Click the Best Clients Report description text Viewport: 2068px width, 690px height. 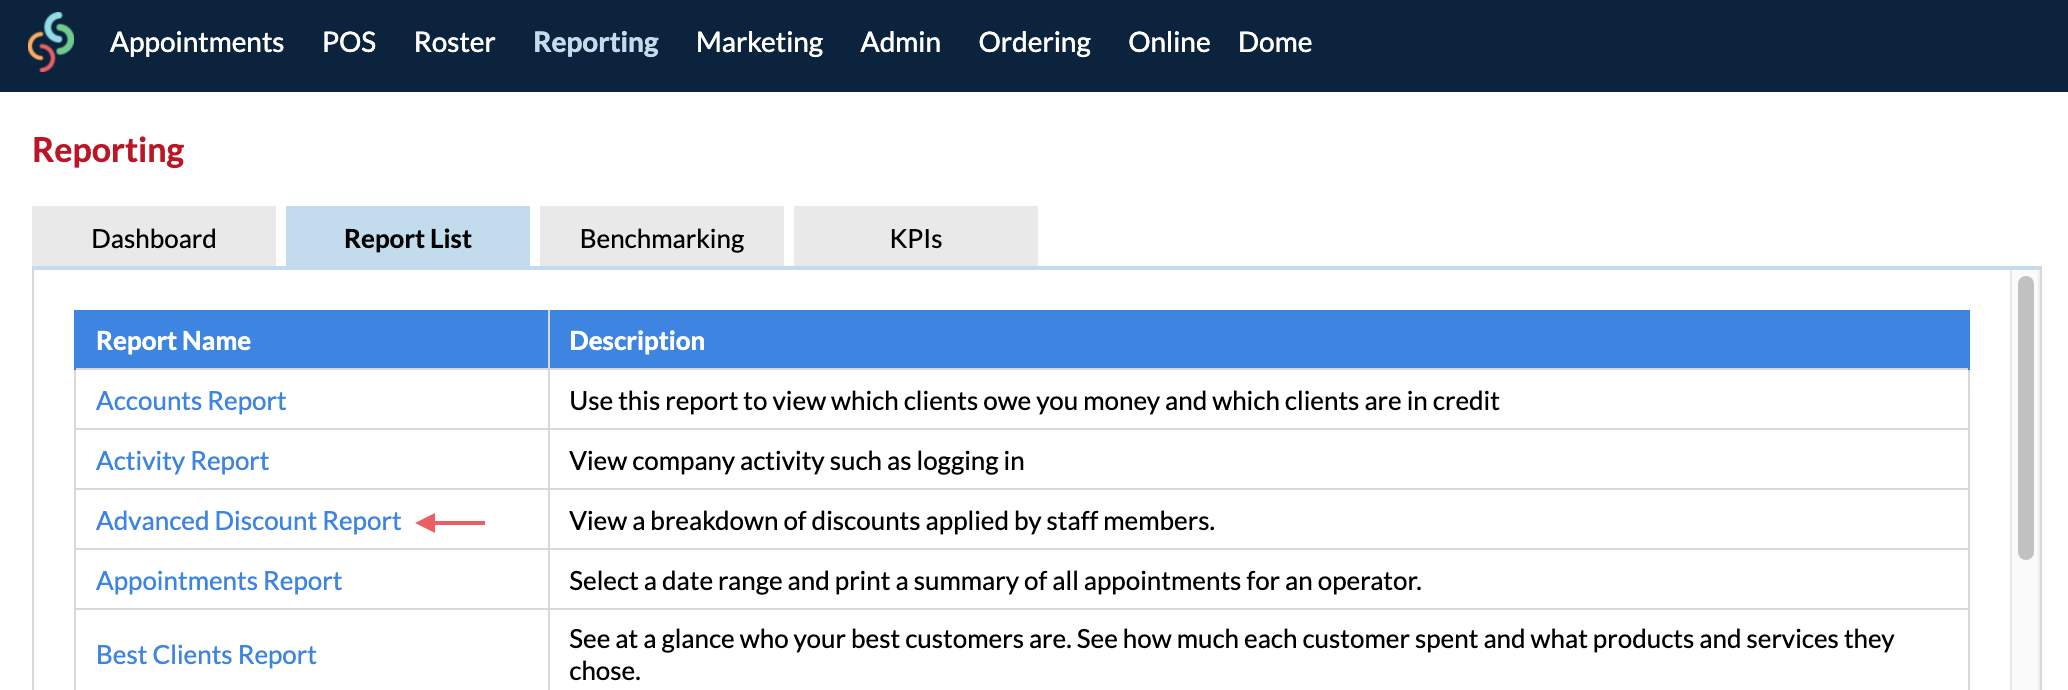(x=1232, y=655)
